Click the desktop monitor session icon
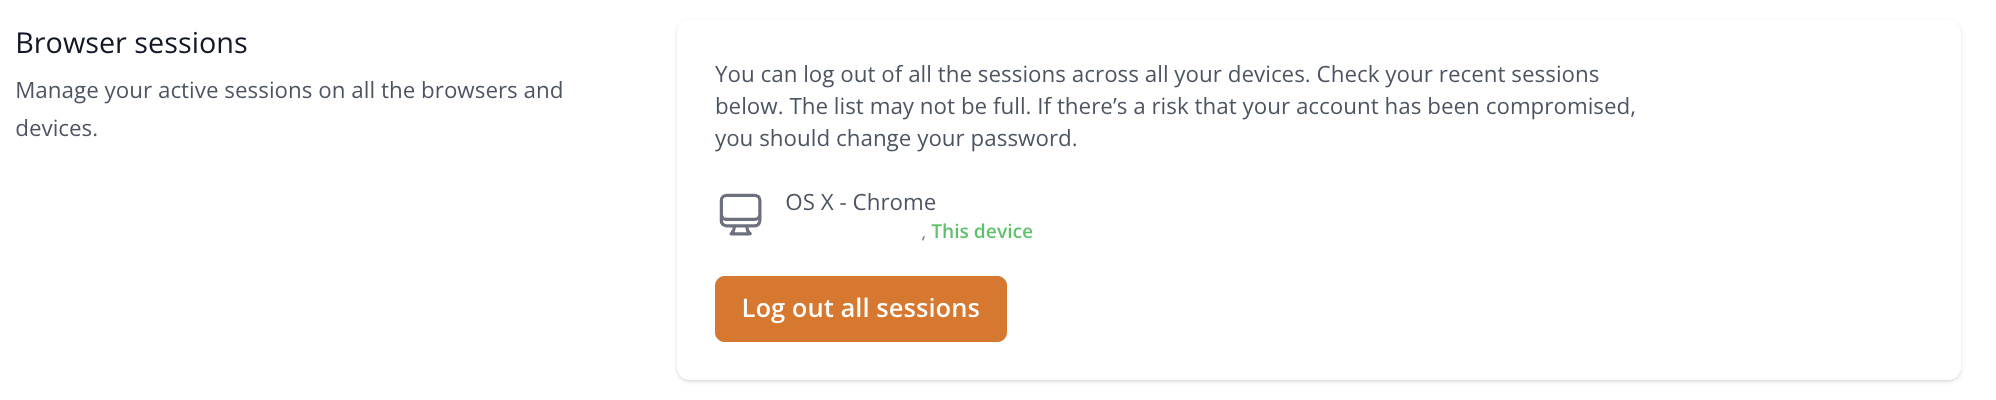This screenshot has width=1996, height=400. pyautogui.click(x=740, y=215)
